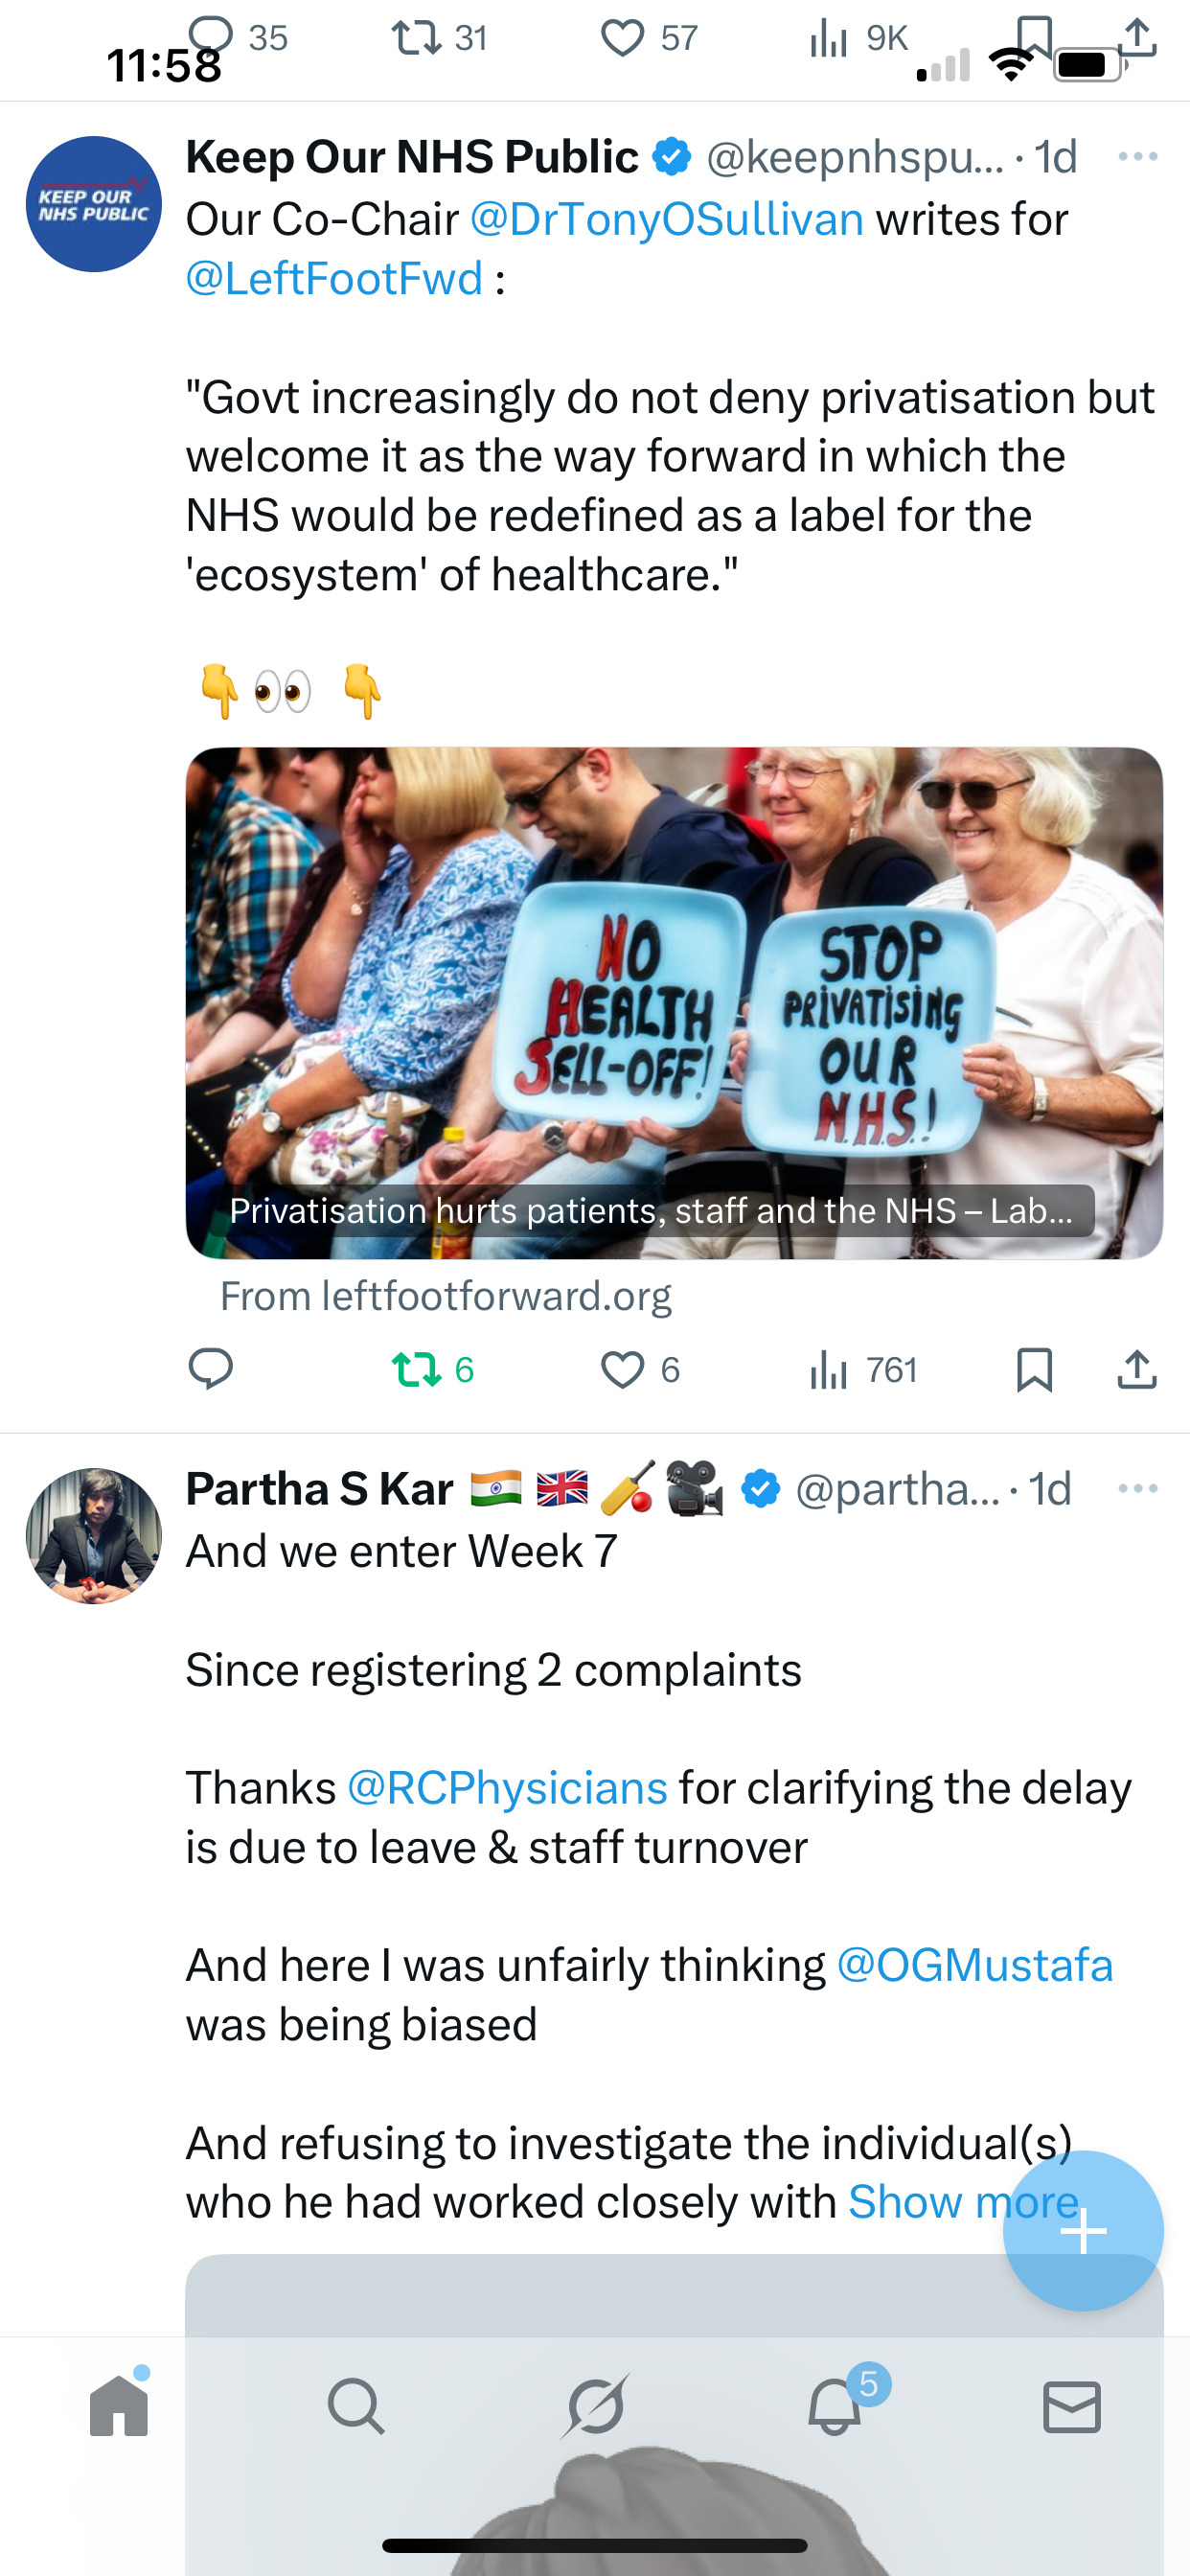Open Partha S Kar's profile picture
This screenshot has height=2576, width=1190.
tap(94, 1536)
